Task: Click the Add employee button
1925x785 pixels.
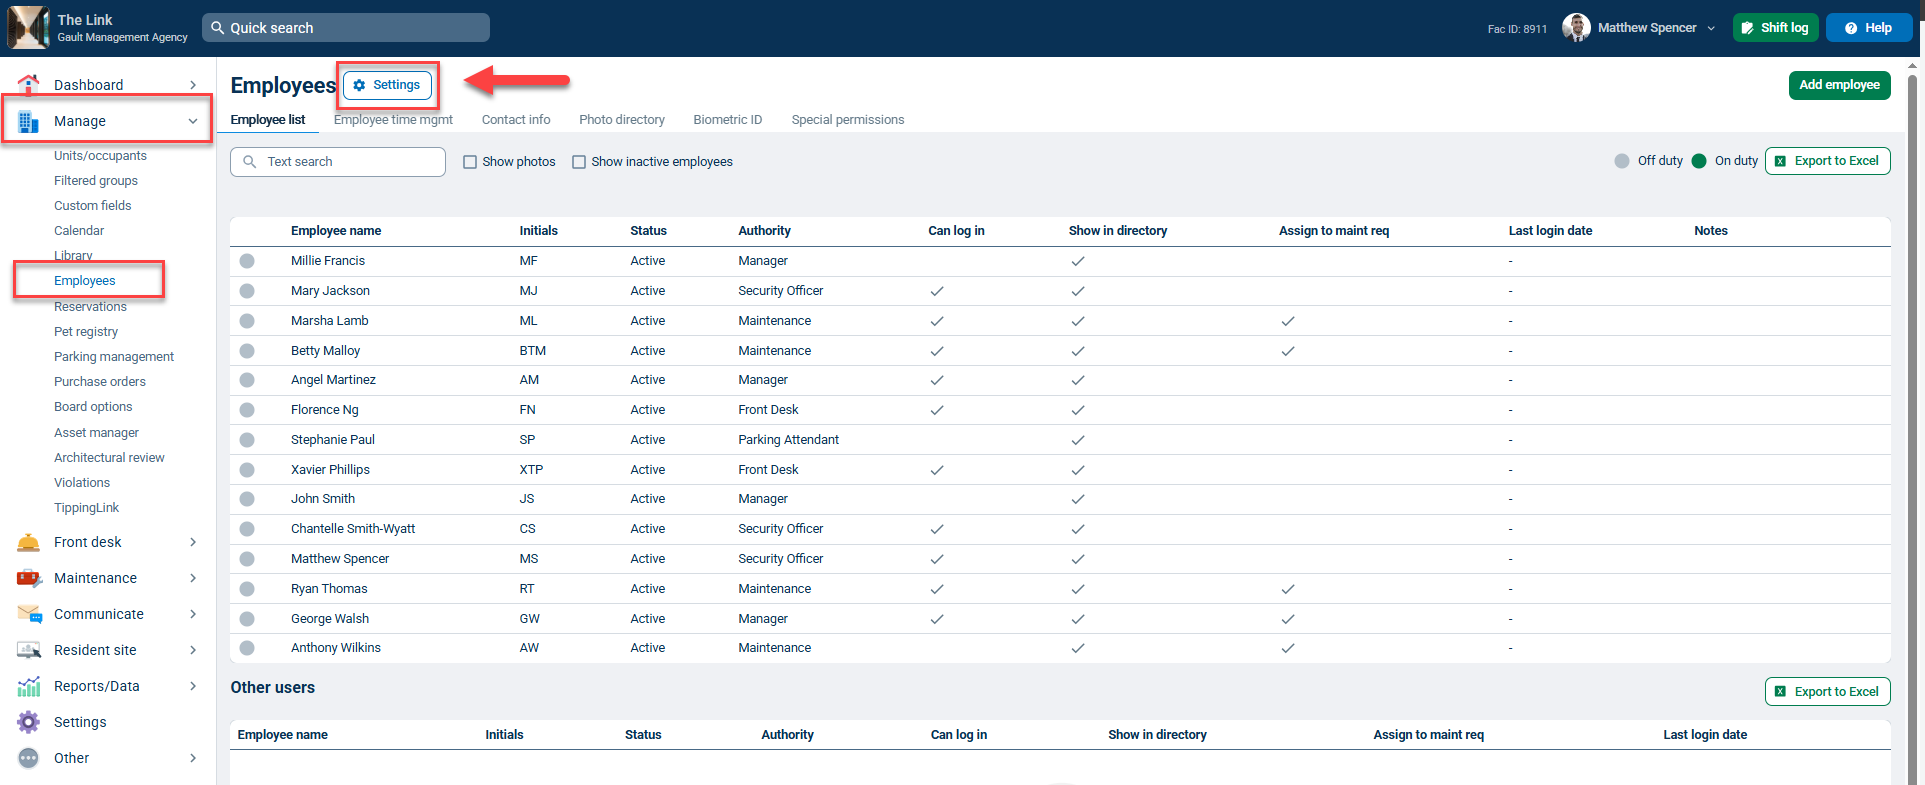Action: [x=1839, y=85]
